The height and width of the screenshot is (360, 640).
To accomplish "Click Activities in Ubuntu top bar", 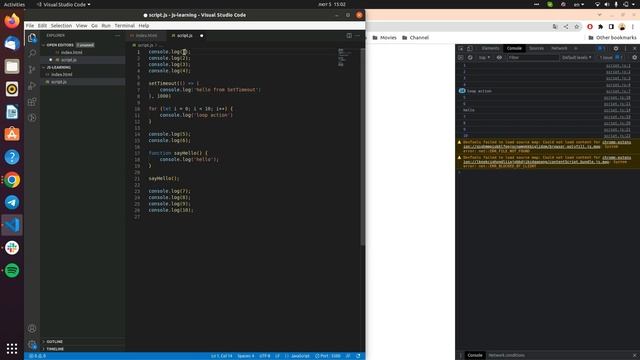I will click(x=14, y=4).
